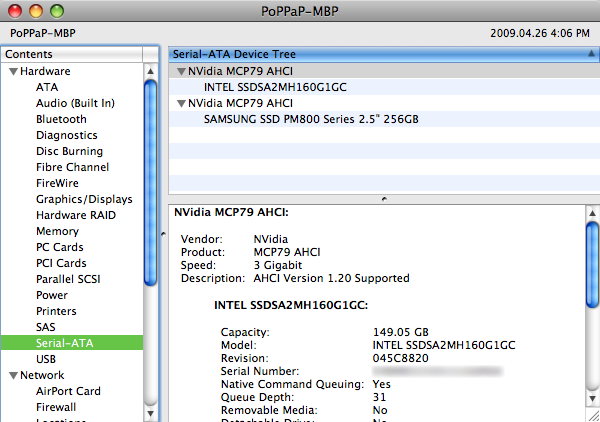Click AHCI Version 1.20 Supported description
This screenshot has height=422, width=600.
[331, 279]
